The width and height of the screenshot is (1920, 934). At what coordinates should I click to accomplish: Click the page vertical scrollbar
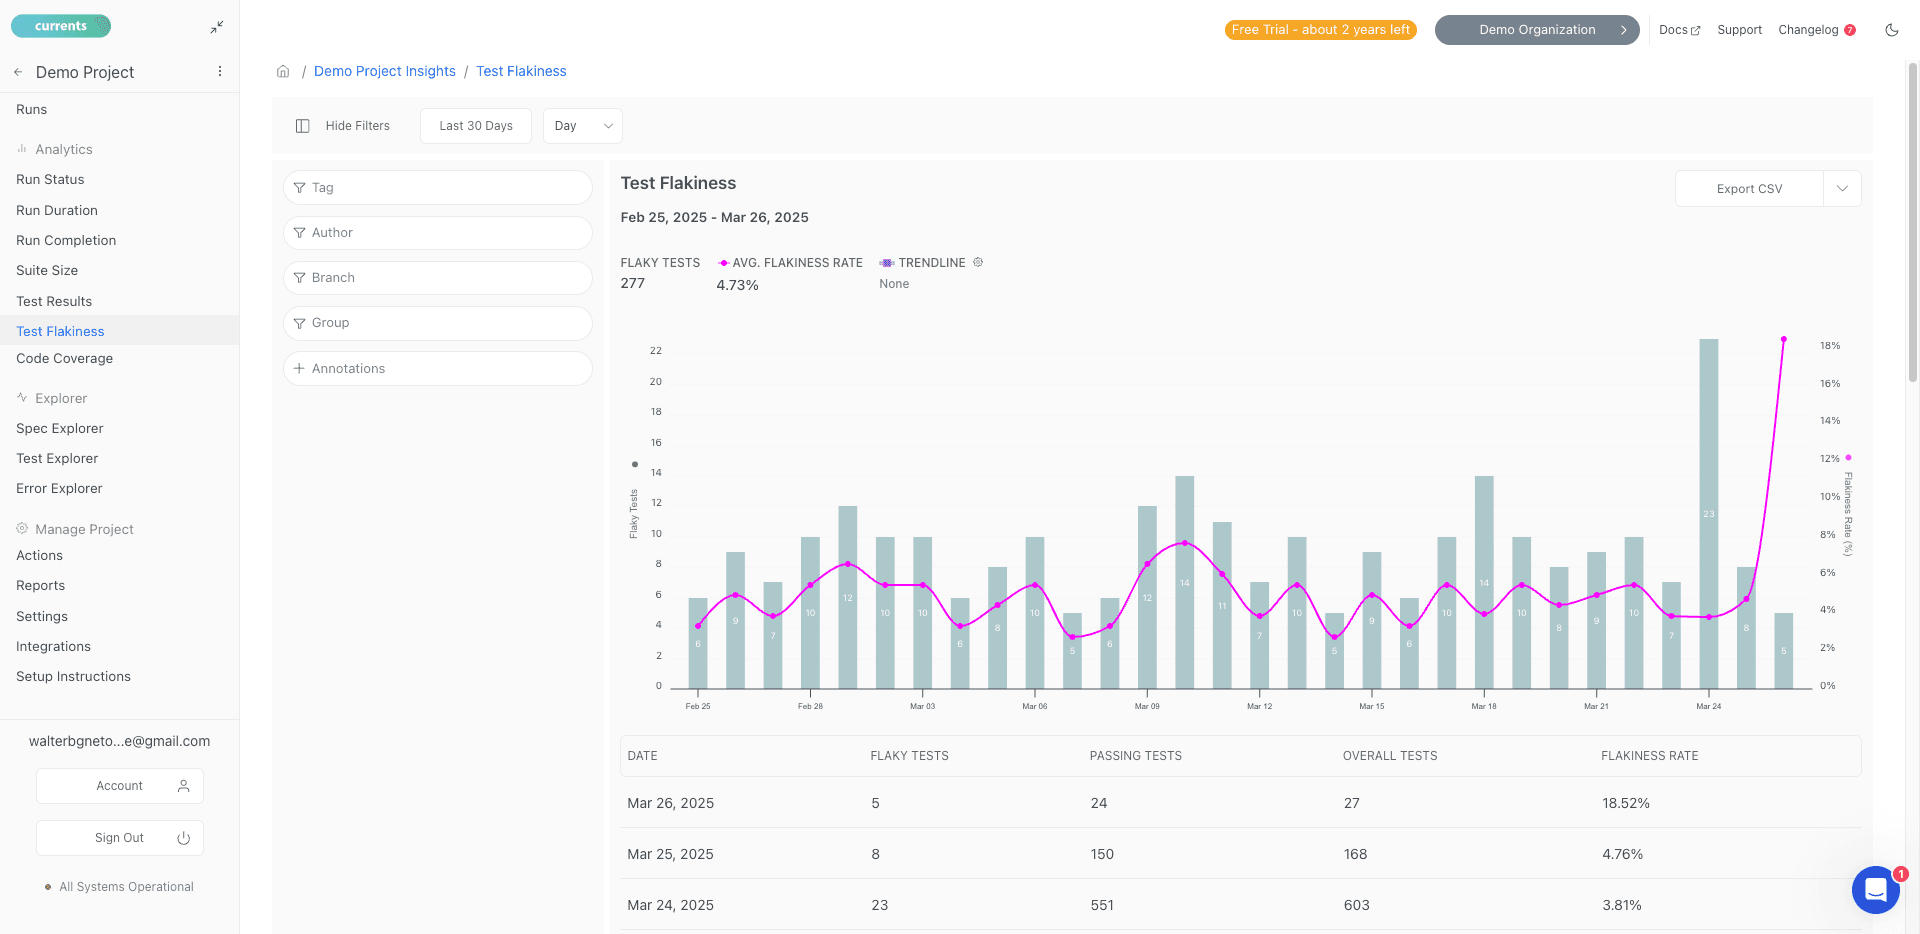coord(1912,222)
